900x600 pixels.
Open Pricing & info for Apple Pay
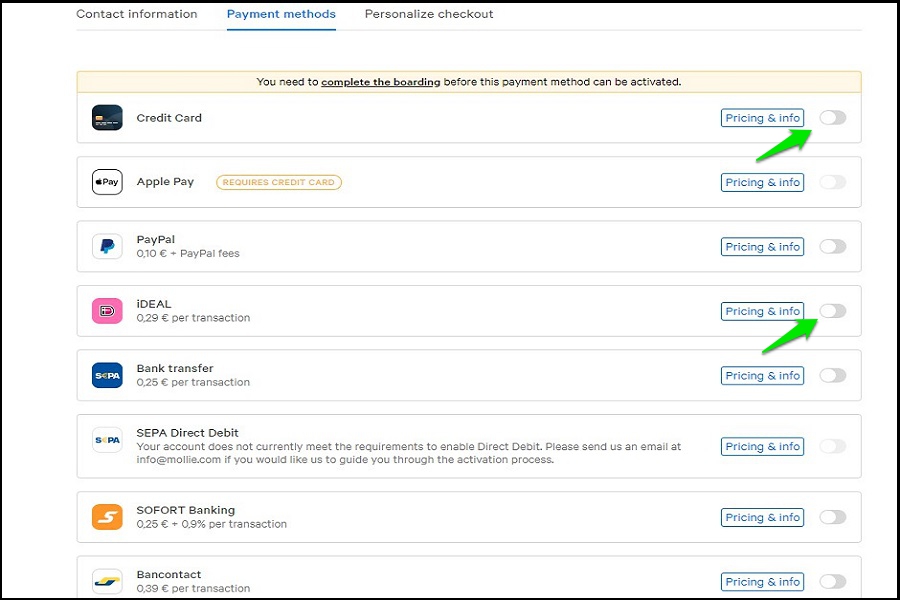pyautogui.click(x=762, y=182)
